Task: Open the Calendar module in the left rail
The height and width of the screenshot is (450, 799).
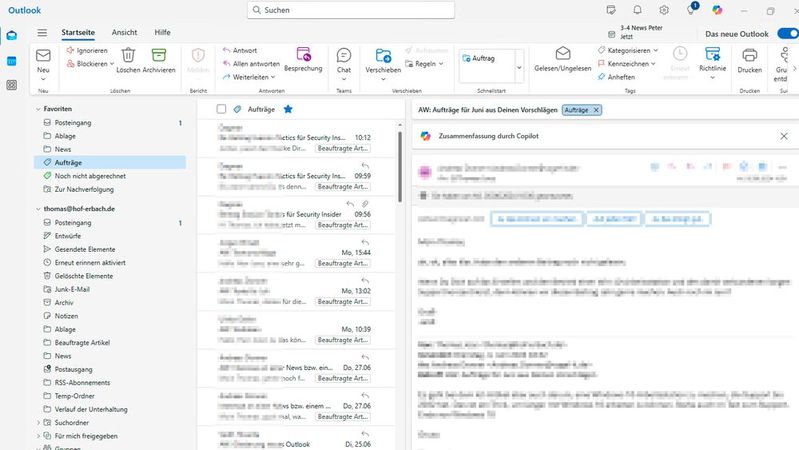Action: click(x=12, y=61)
